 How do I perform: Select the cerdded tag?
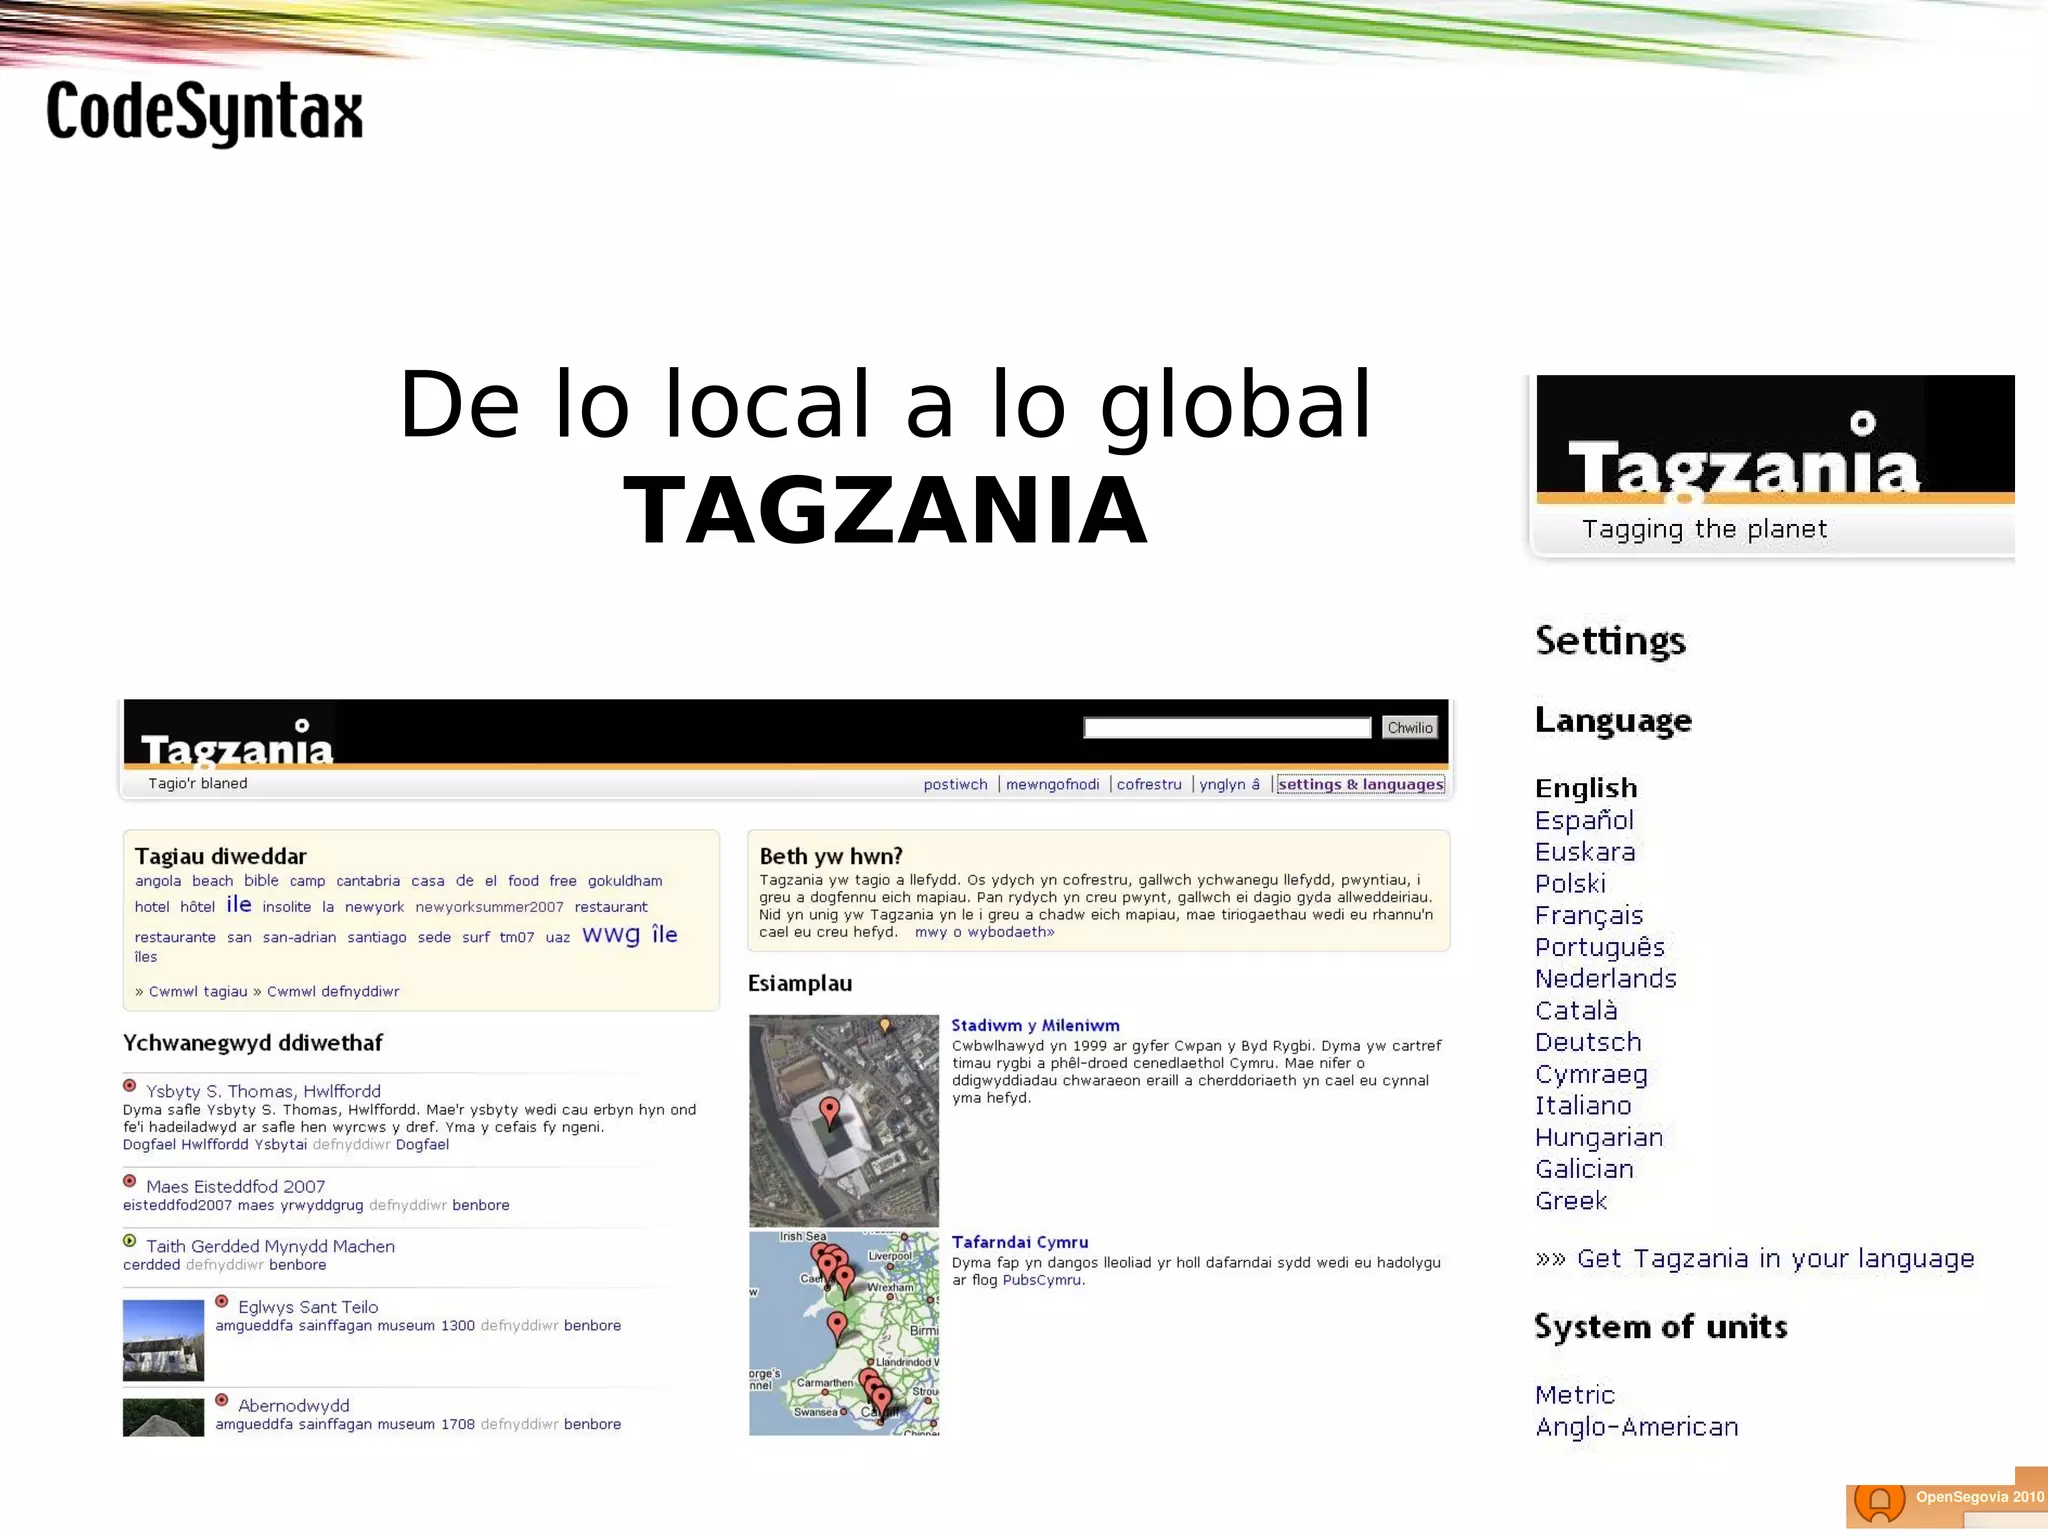pyautogui.click(x=151, y=1265)
